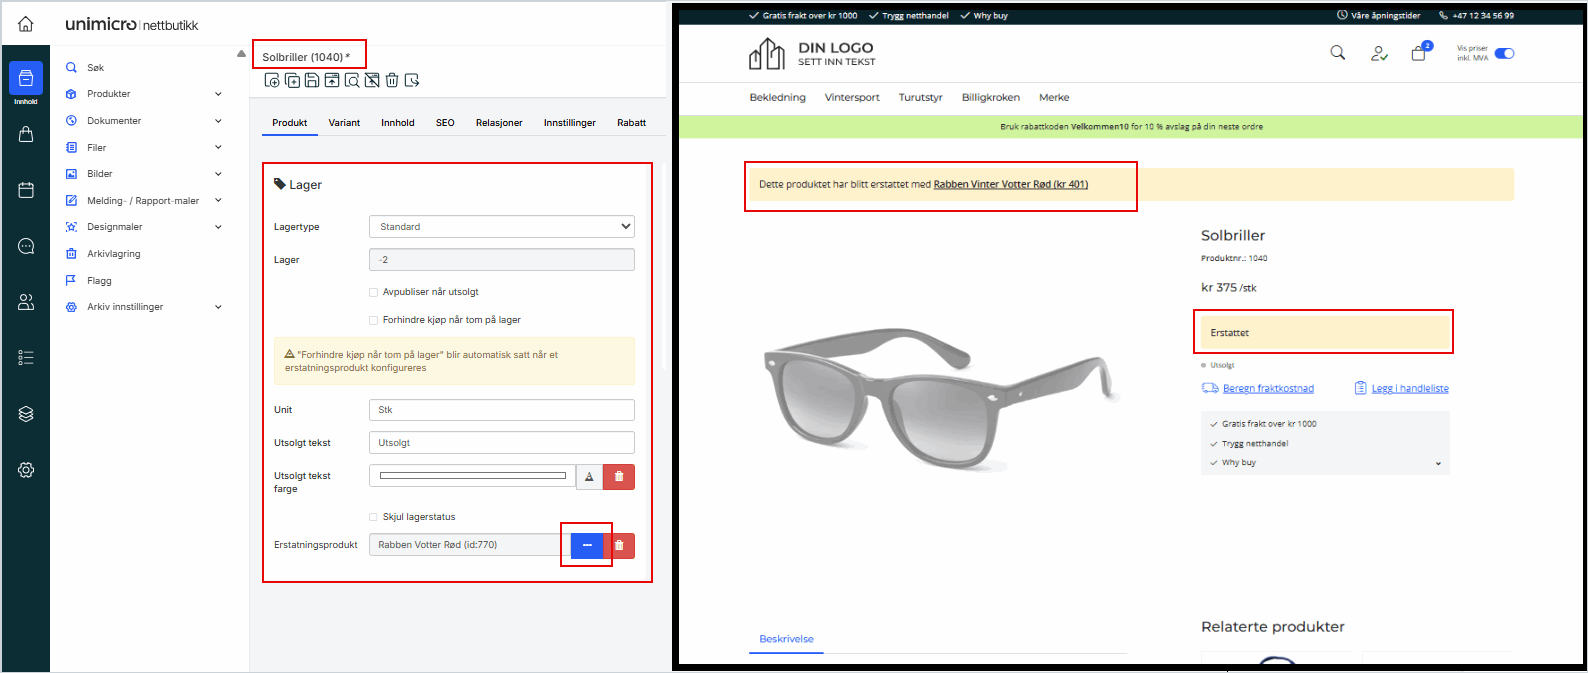Image resolution: width=1588 pixels, height=673 pixels.
Task: Click the calendar icon in left sidebar
Action: tap(26, 190)
